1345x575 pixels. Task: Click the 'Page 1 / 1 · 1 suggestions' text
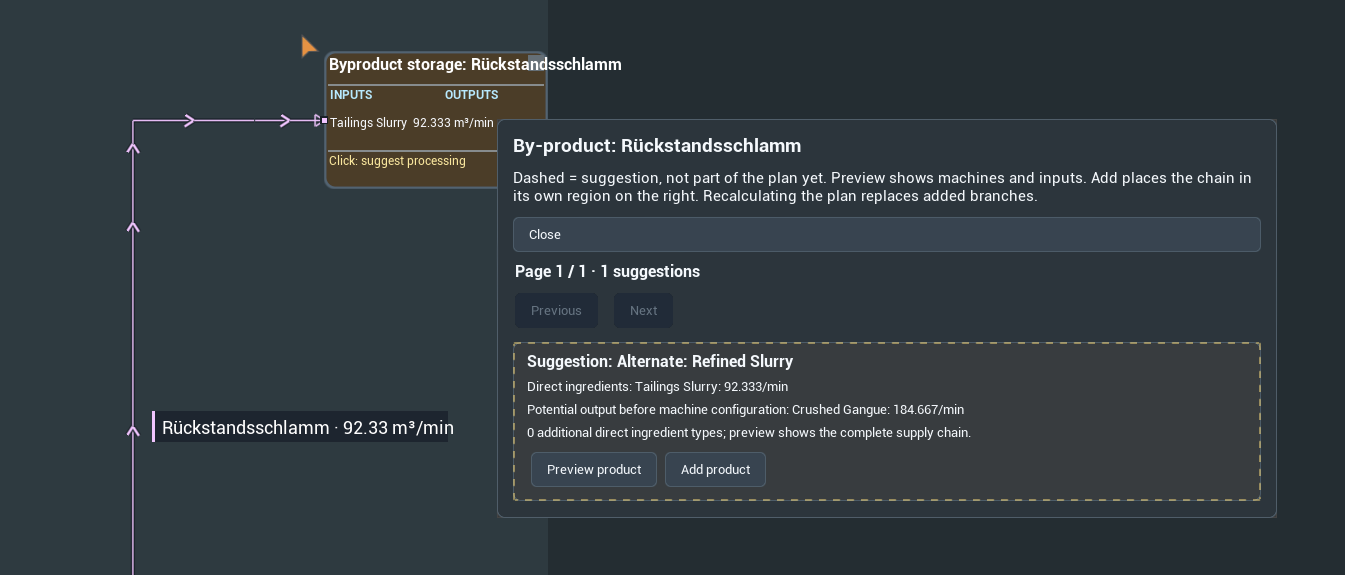click(x=607, y=271)
